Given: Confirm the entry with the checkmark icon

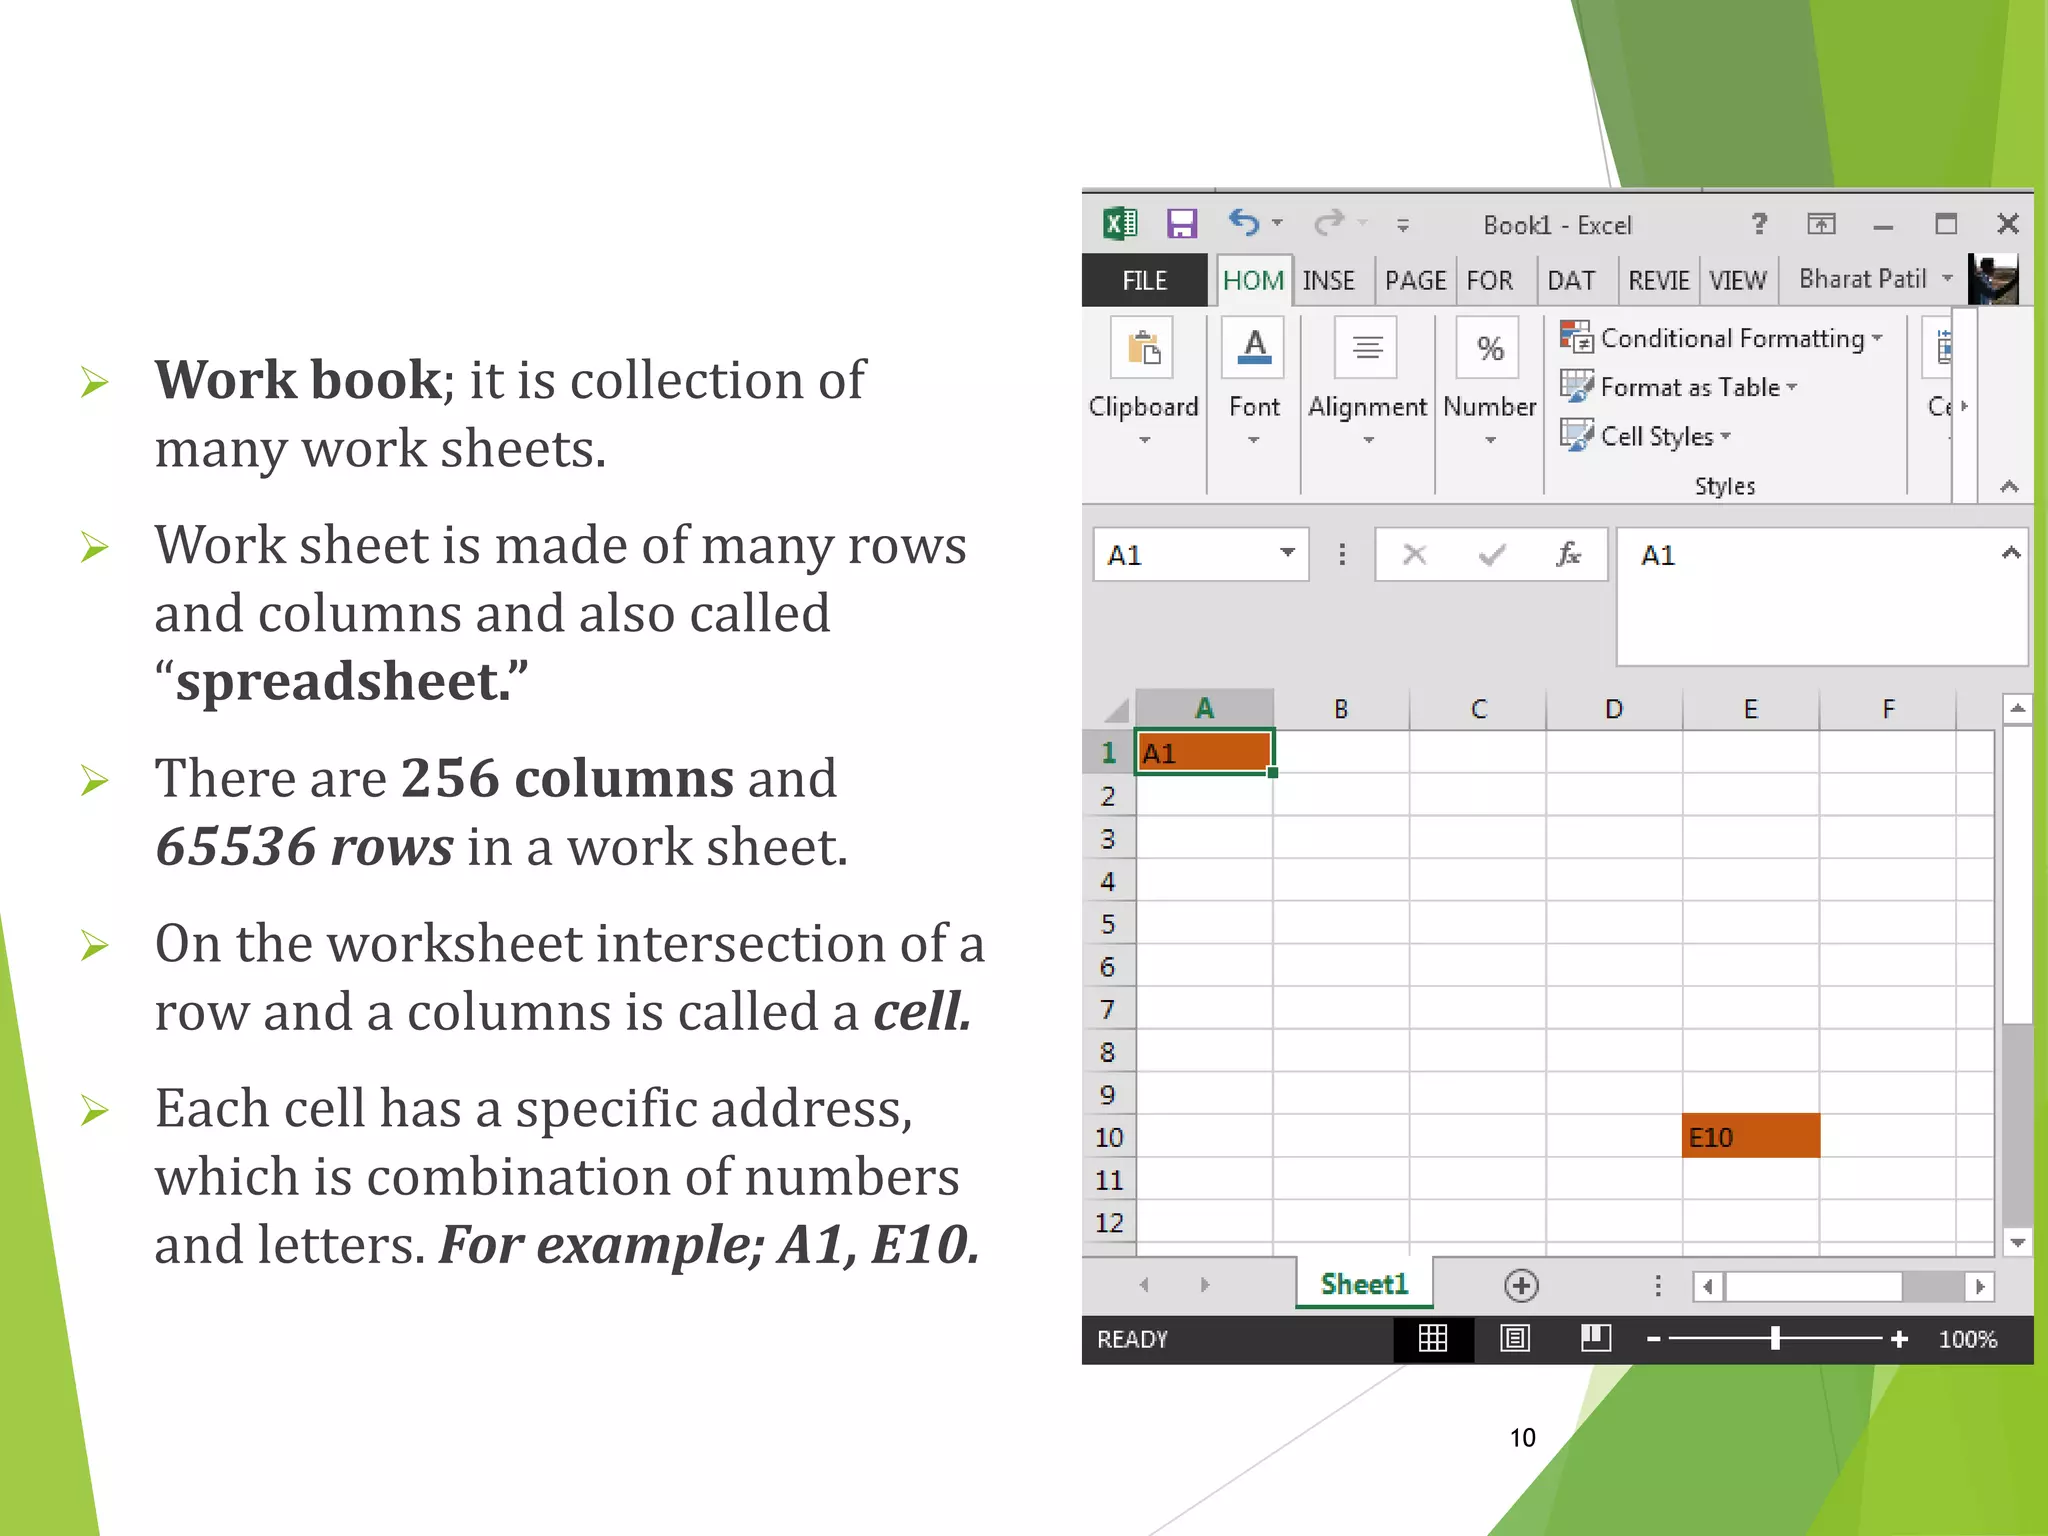Looking at the screenshot, I should pos(1492,555).
